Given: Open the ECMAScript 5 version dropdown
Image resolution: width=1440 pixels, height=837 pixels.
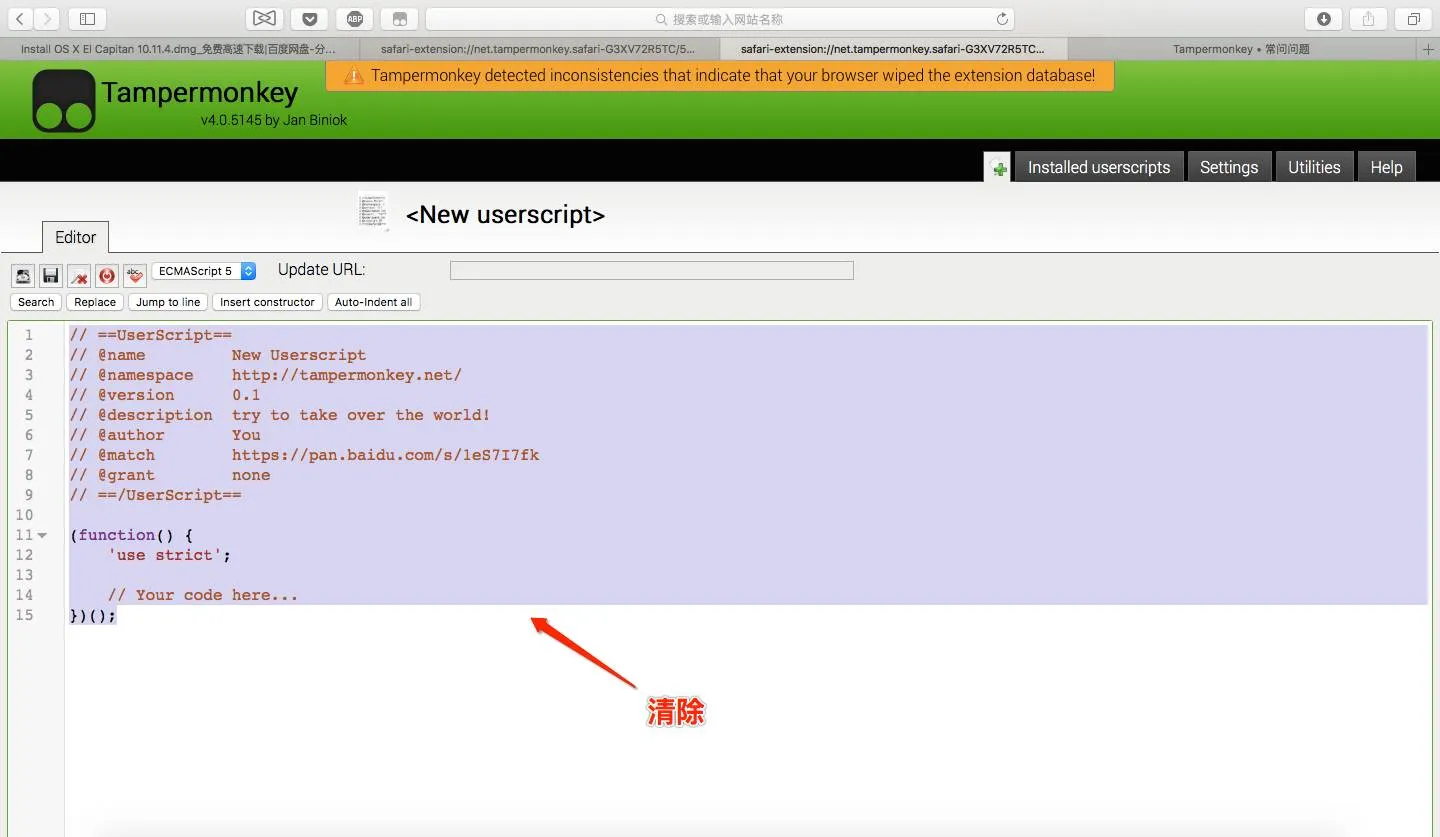Looking at the screenshot, I should coord(204,271).
